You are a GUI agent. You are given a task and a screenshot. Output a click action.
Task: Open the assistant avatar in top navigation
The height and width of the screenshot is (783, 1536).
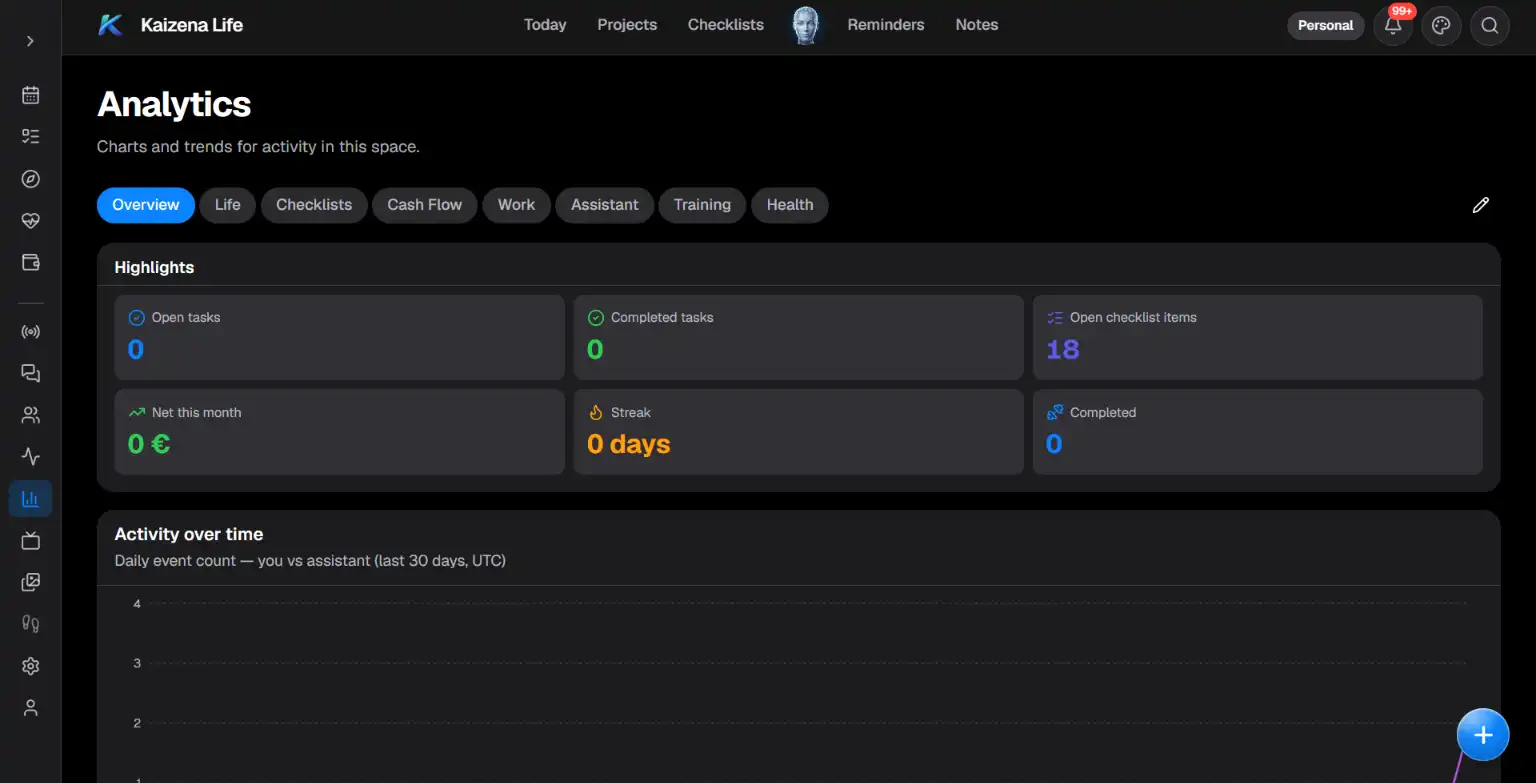(805, 25)
